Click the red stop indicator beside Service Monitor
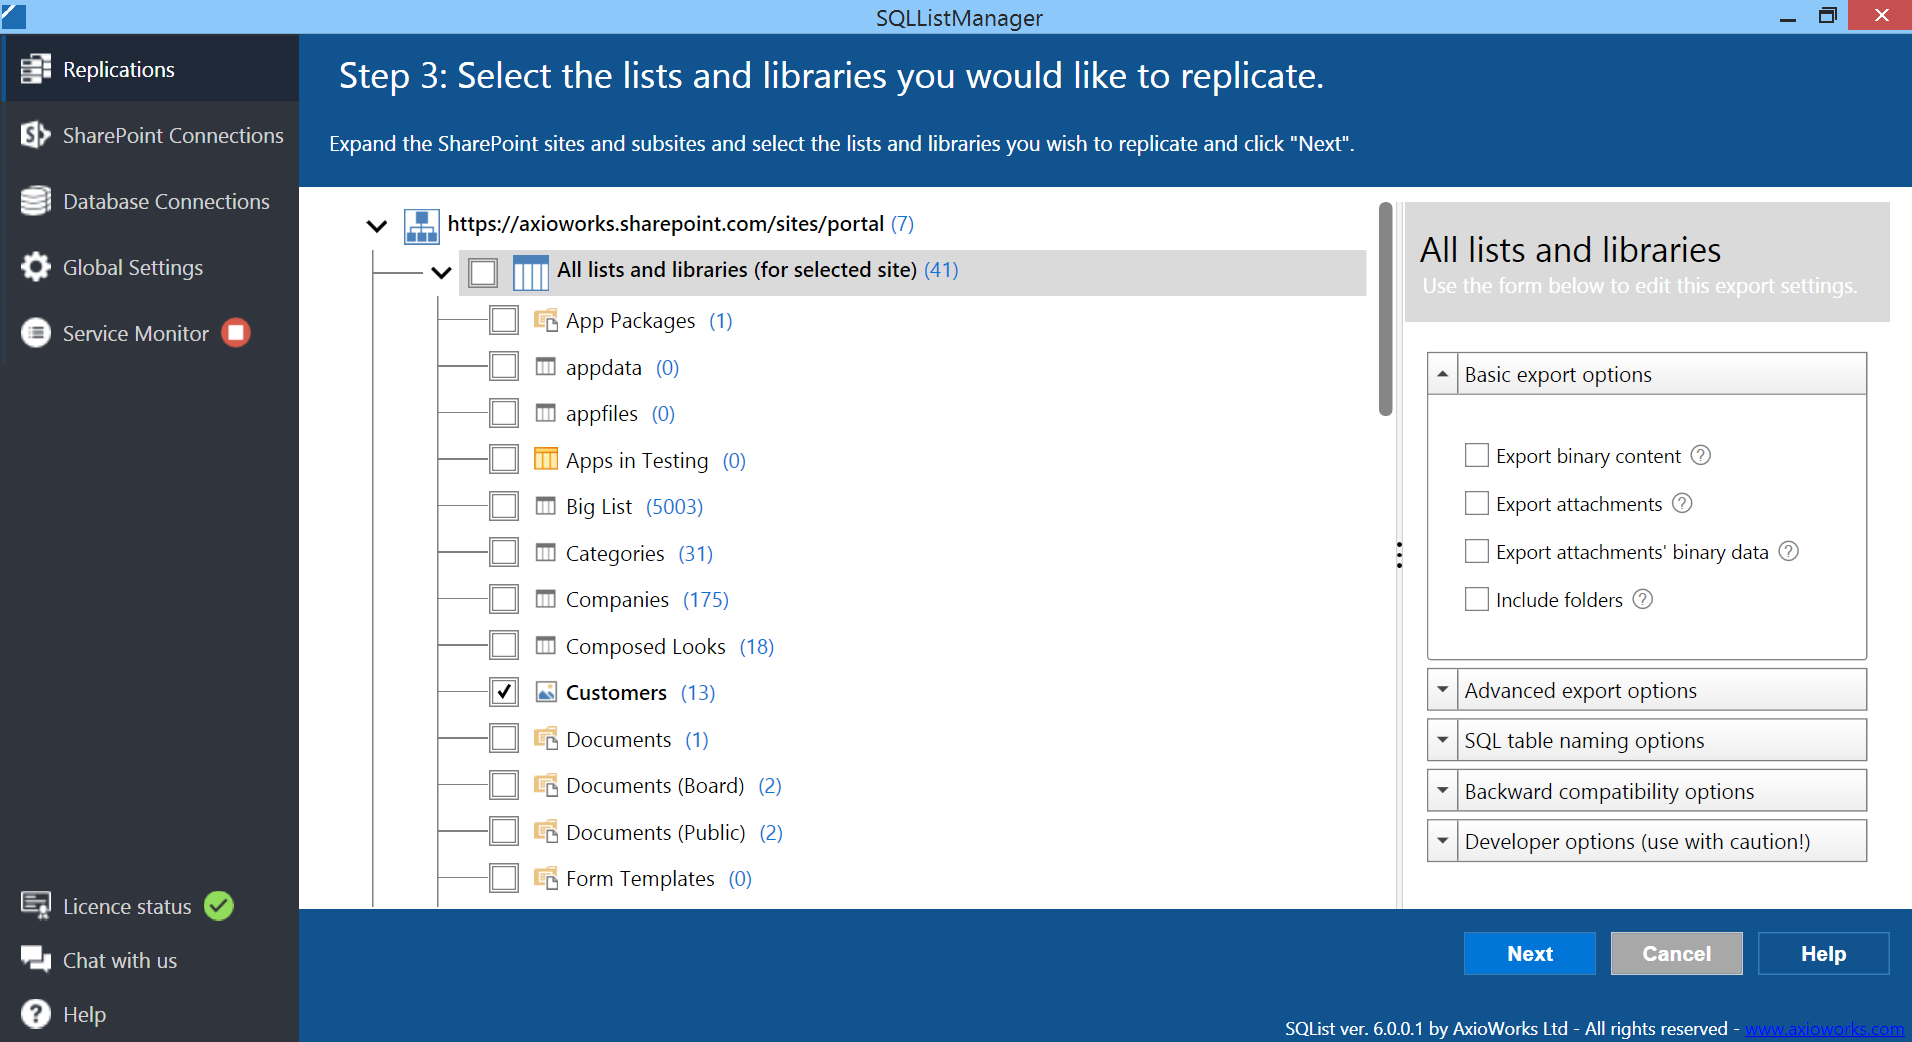Image resolution: width=1912 pixels, height=1042 pixels. coord(236,332)
